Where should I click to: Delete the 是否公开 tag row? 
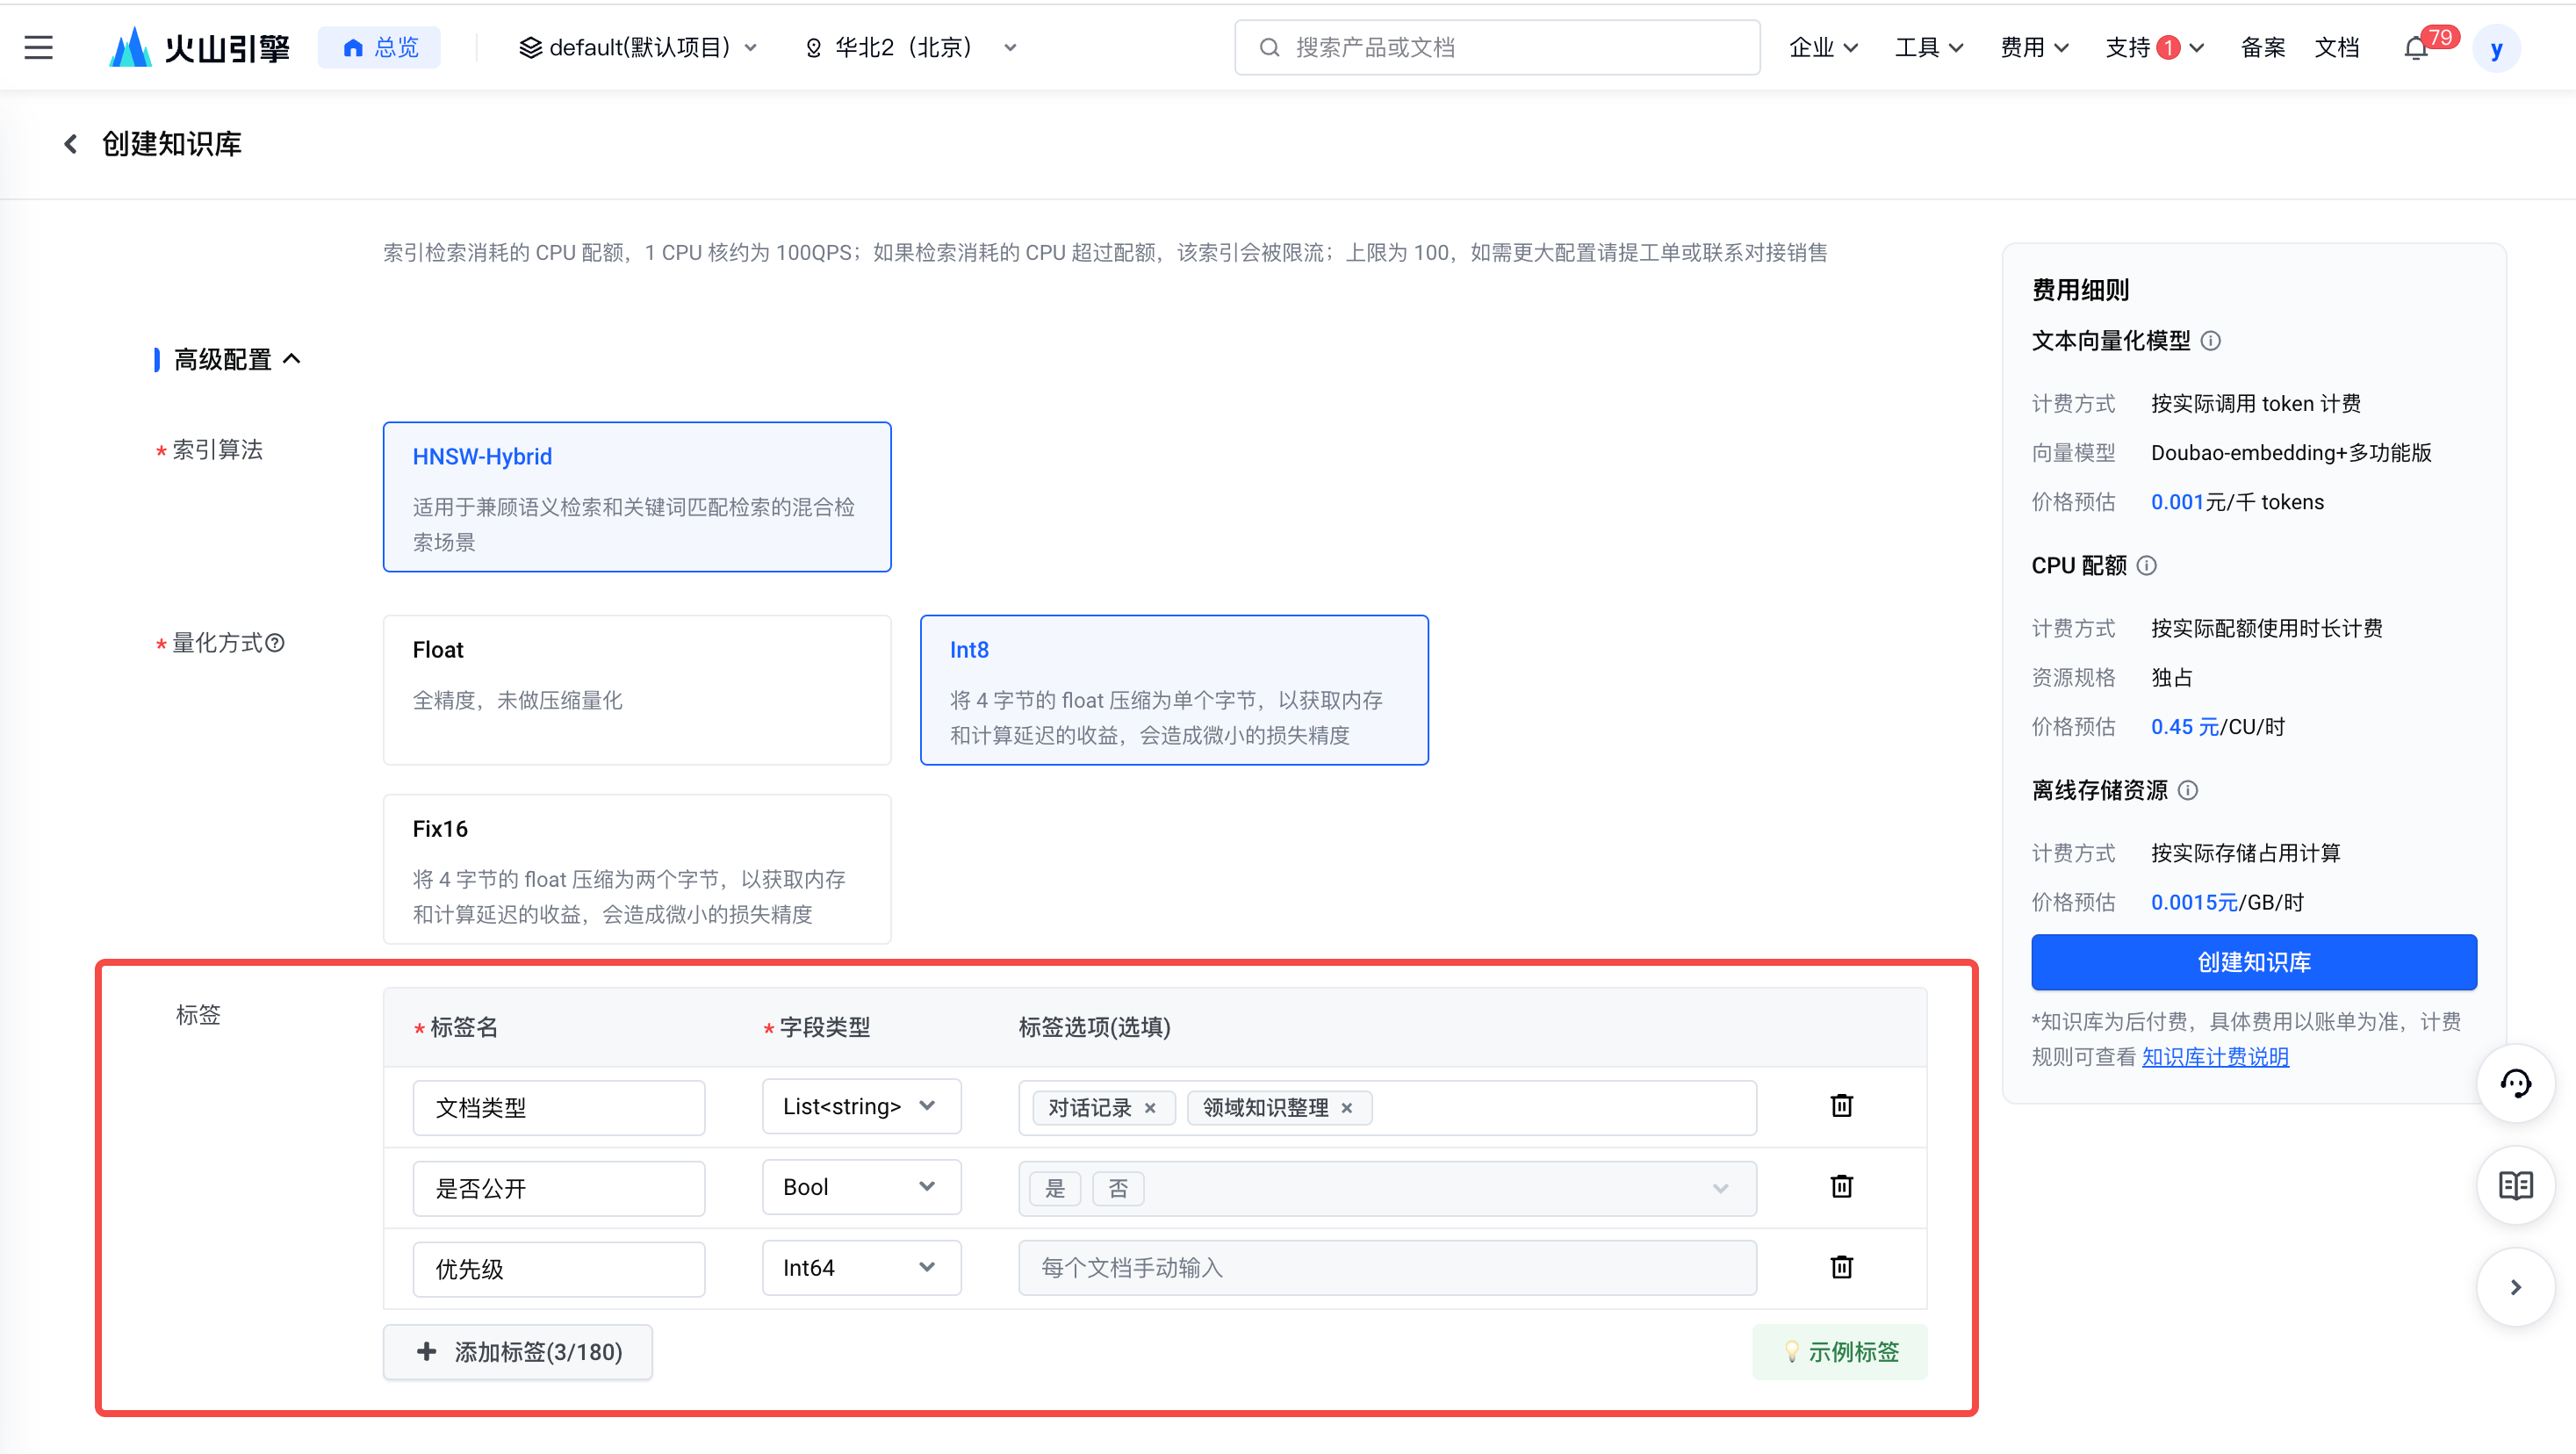[1841, 1186]
